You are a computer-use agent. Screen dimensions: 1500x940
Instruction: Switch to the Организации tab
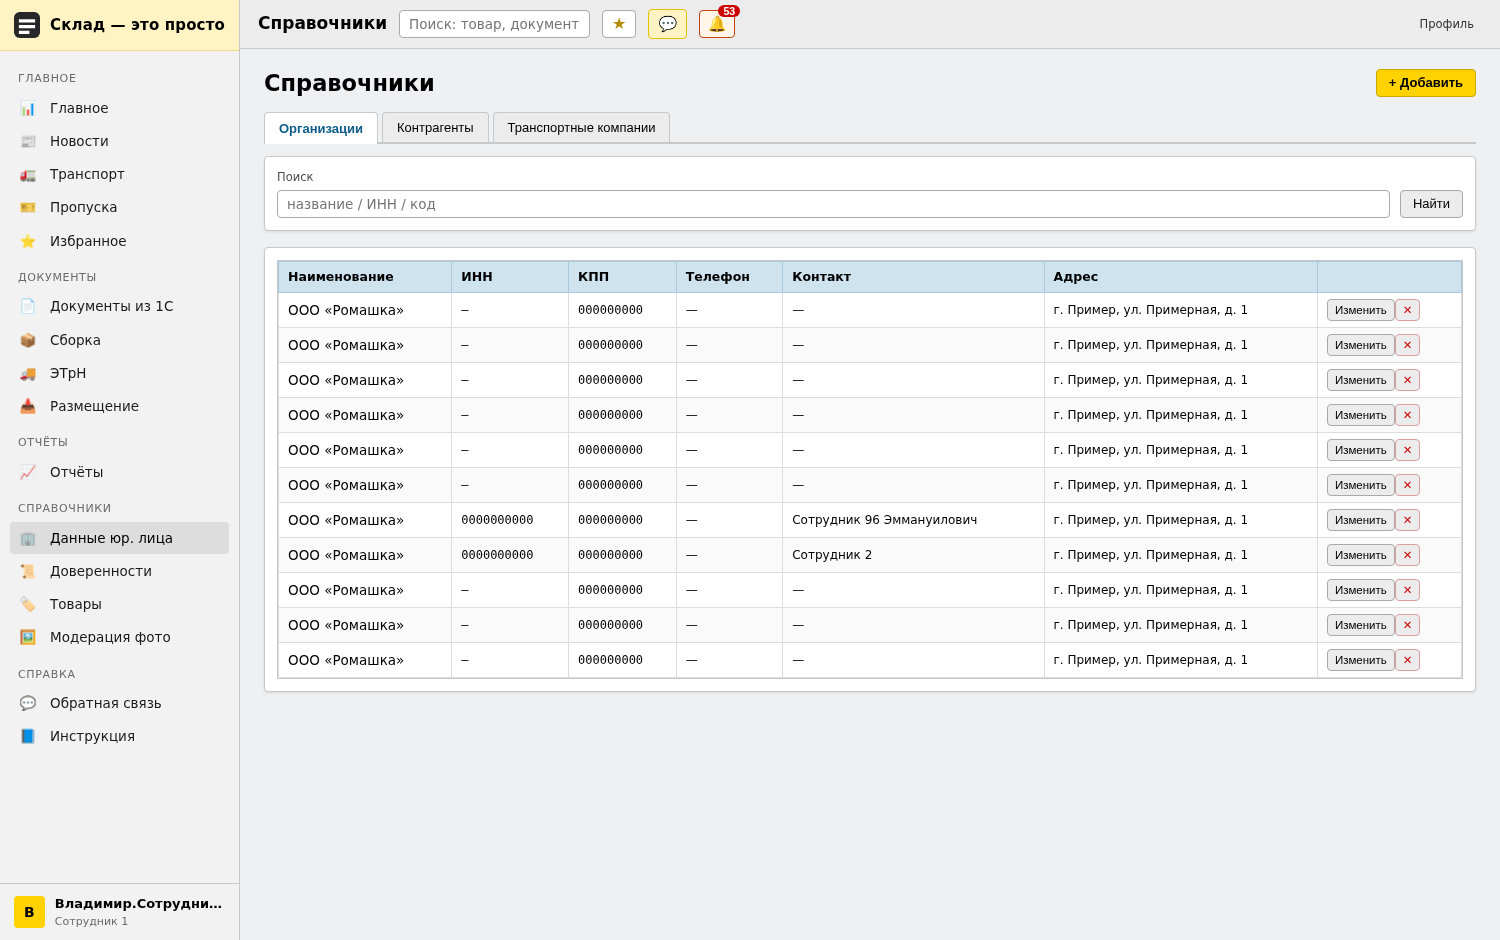pos(321,128)
